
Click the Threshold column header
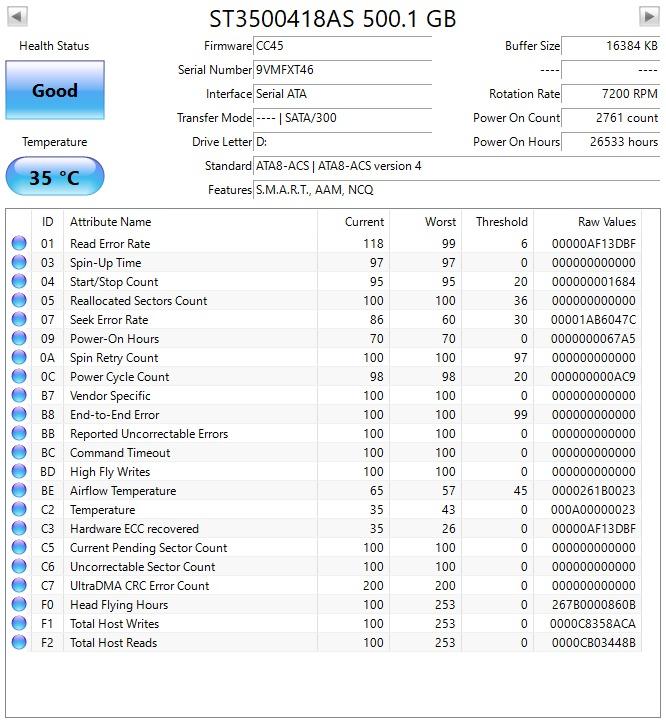click(x=498, y=221)
